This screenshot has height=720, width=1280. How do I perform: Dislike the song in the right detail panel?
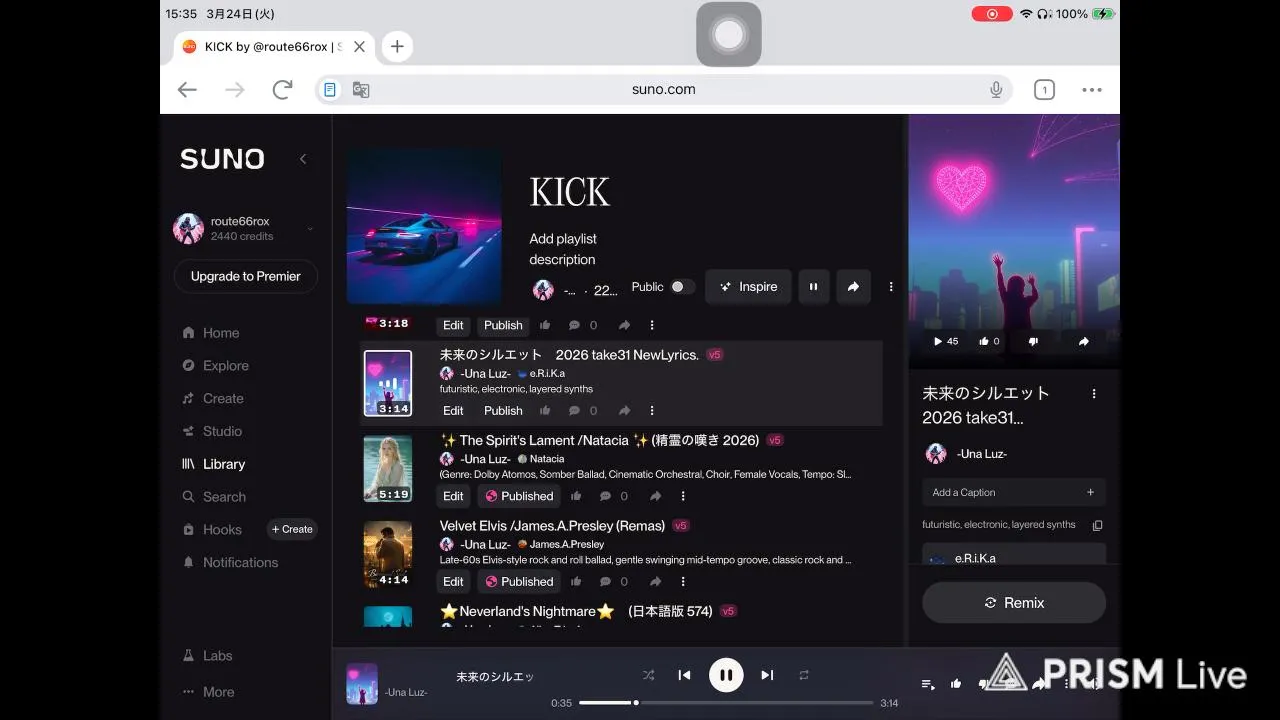[1033, 341]
